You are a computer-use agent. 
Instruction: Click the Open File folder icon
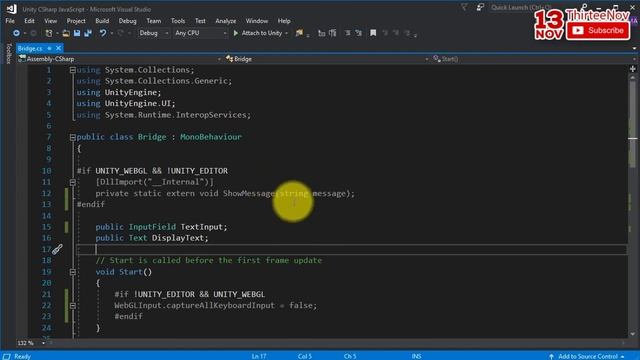coord(66,33)
